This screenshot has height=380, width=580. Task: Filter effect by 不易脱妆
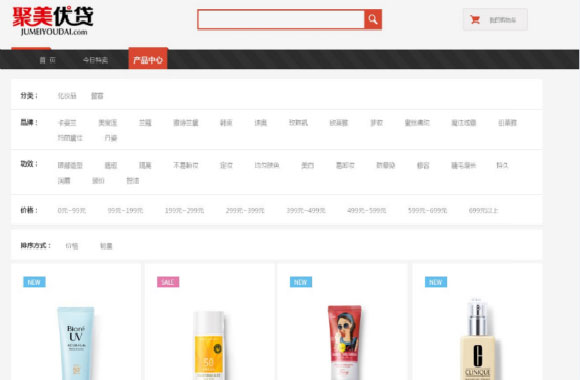point(186,165)
